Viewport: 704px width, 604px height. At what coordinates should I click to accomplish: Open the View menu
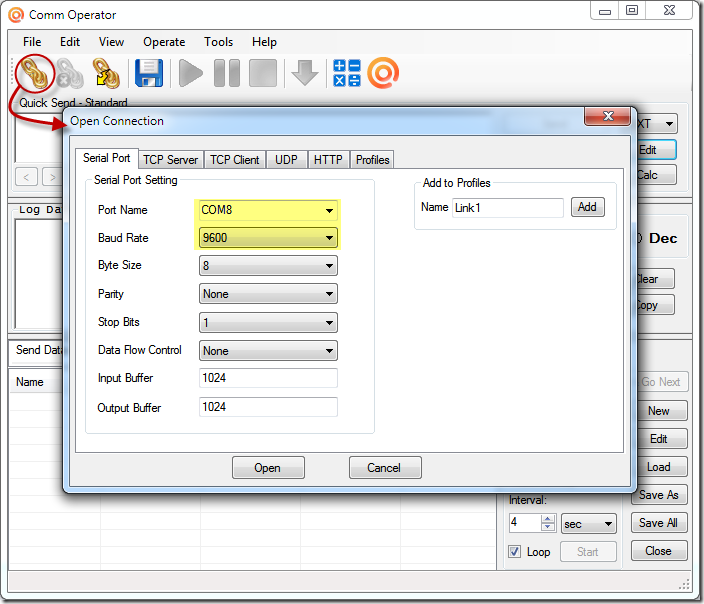coord(111,42)
